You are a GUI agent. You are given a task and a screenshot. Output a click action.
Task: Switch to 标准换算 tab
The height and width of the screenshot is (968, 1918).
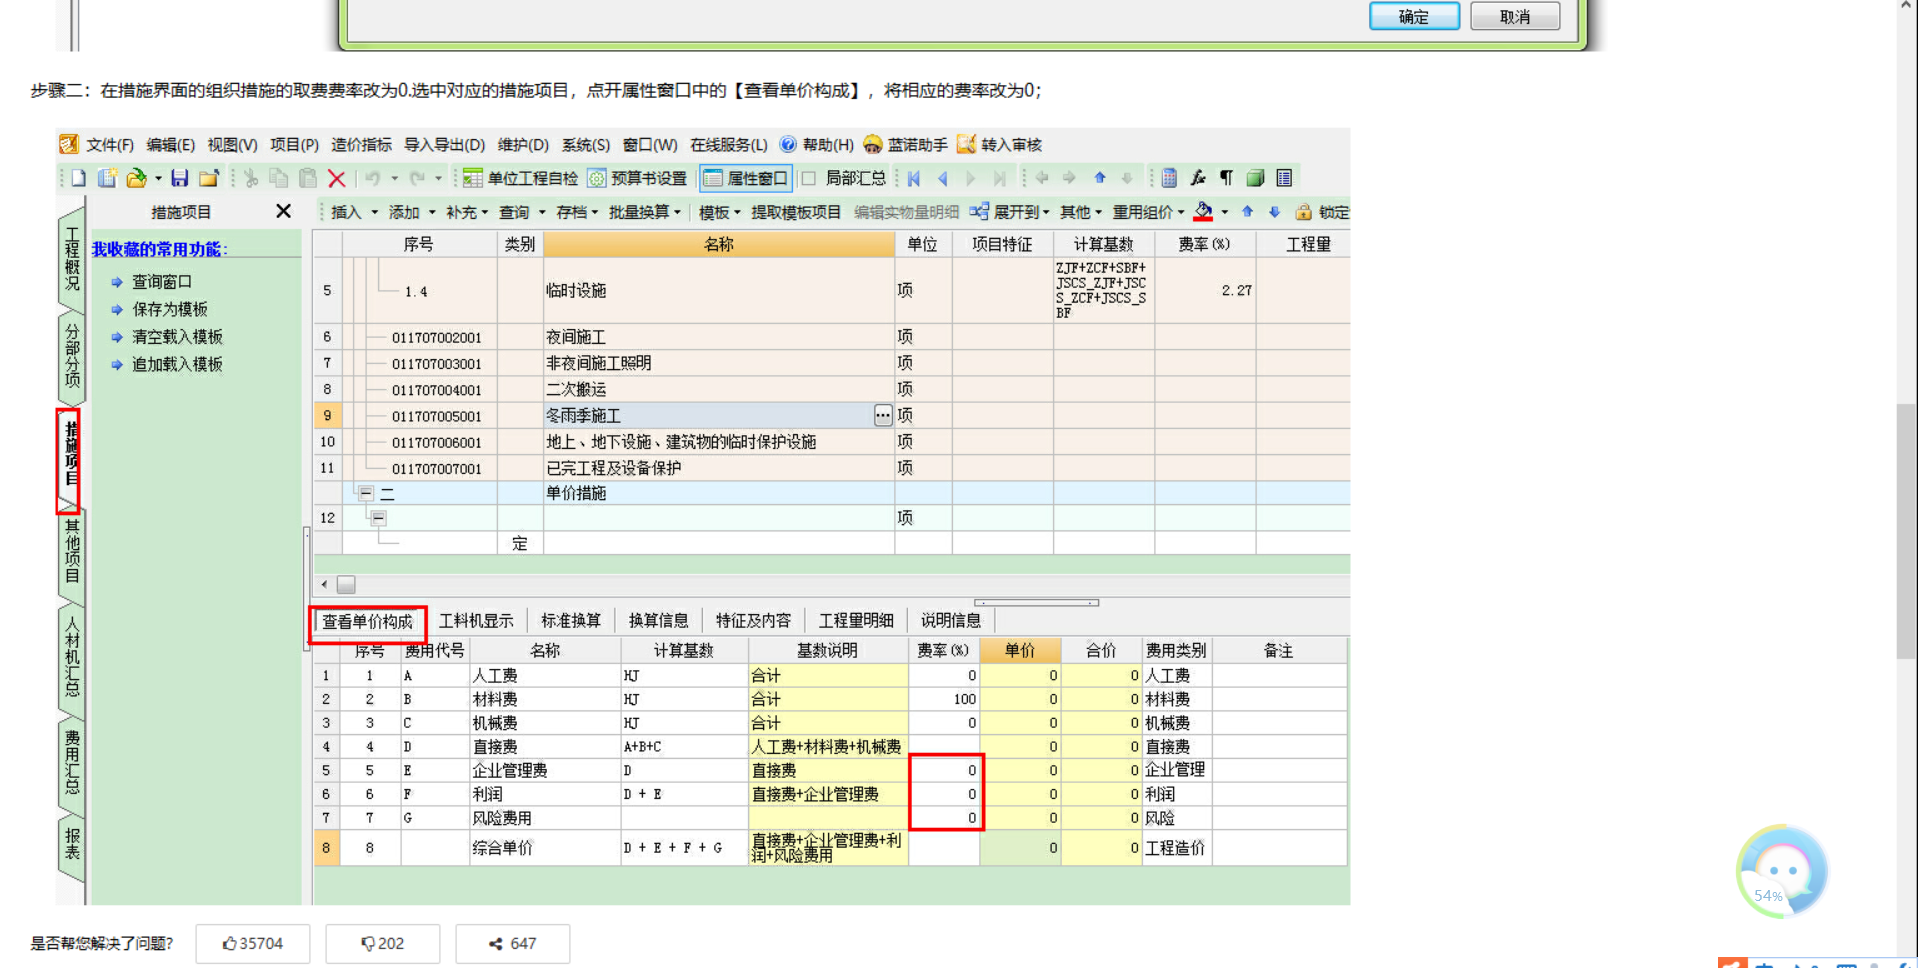(571, 621)
